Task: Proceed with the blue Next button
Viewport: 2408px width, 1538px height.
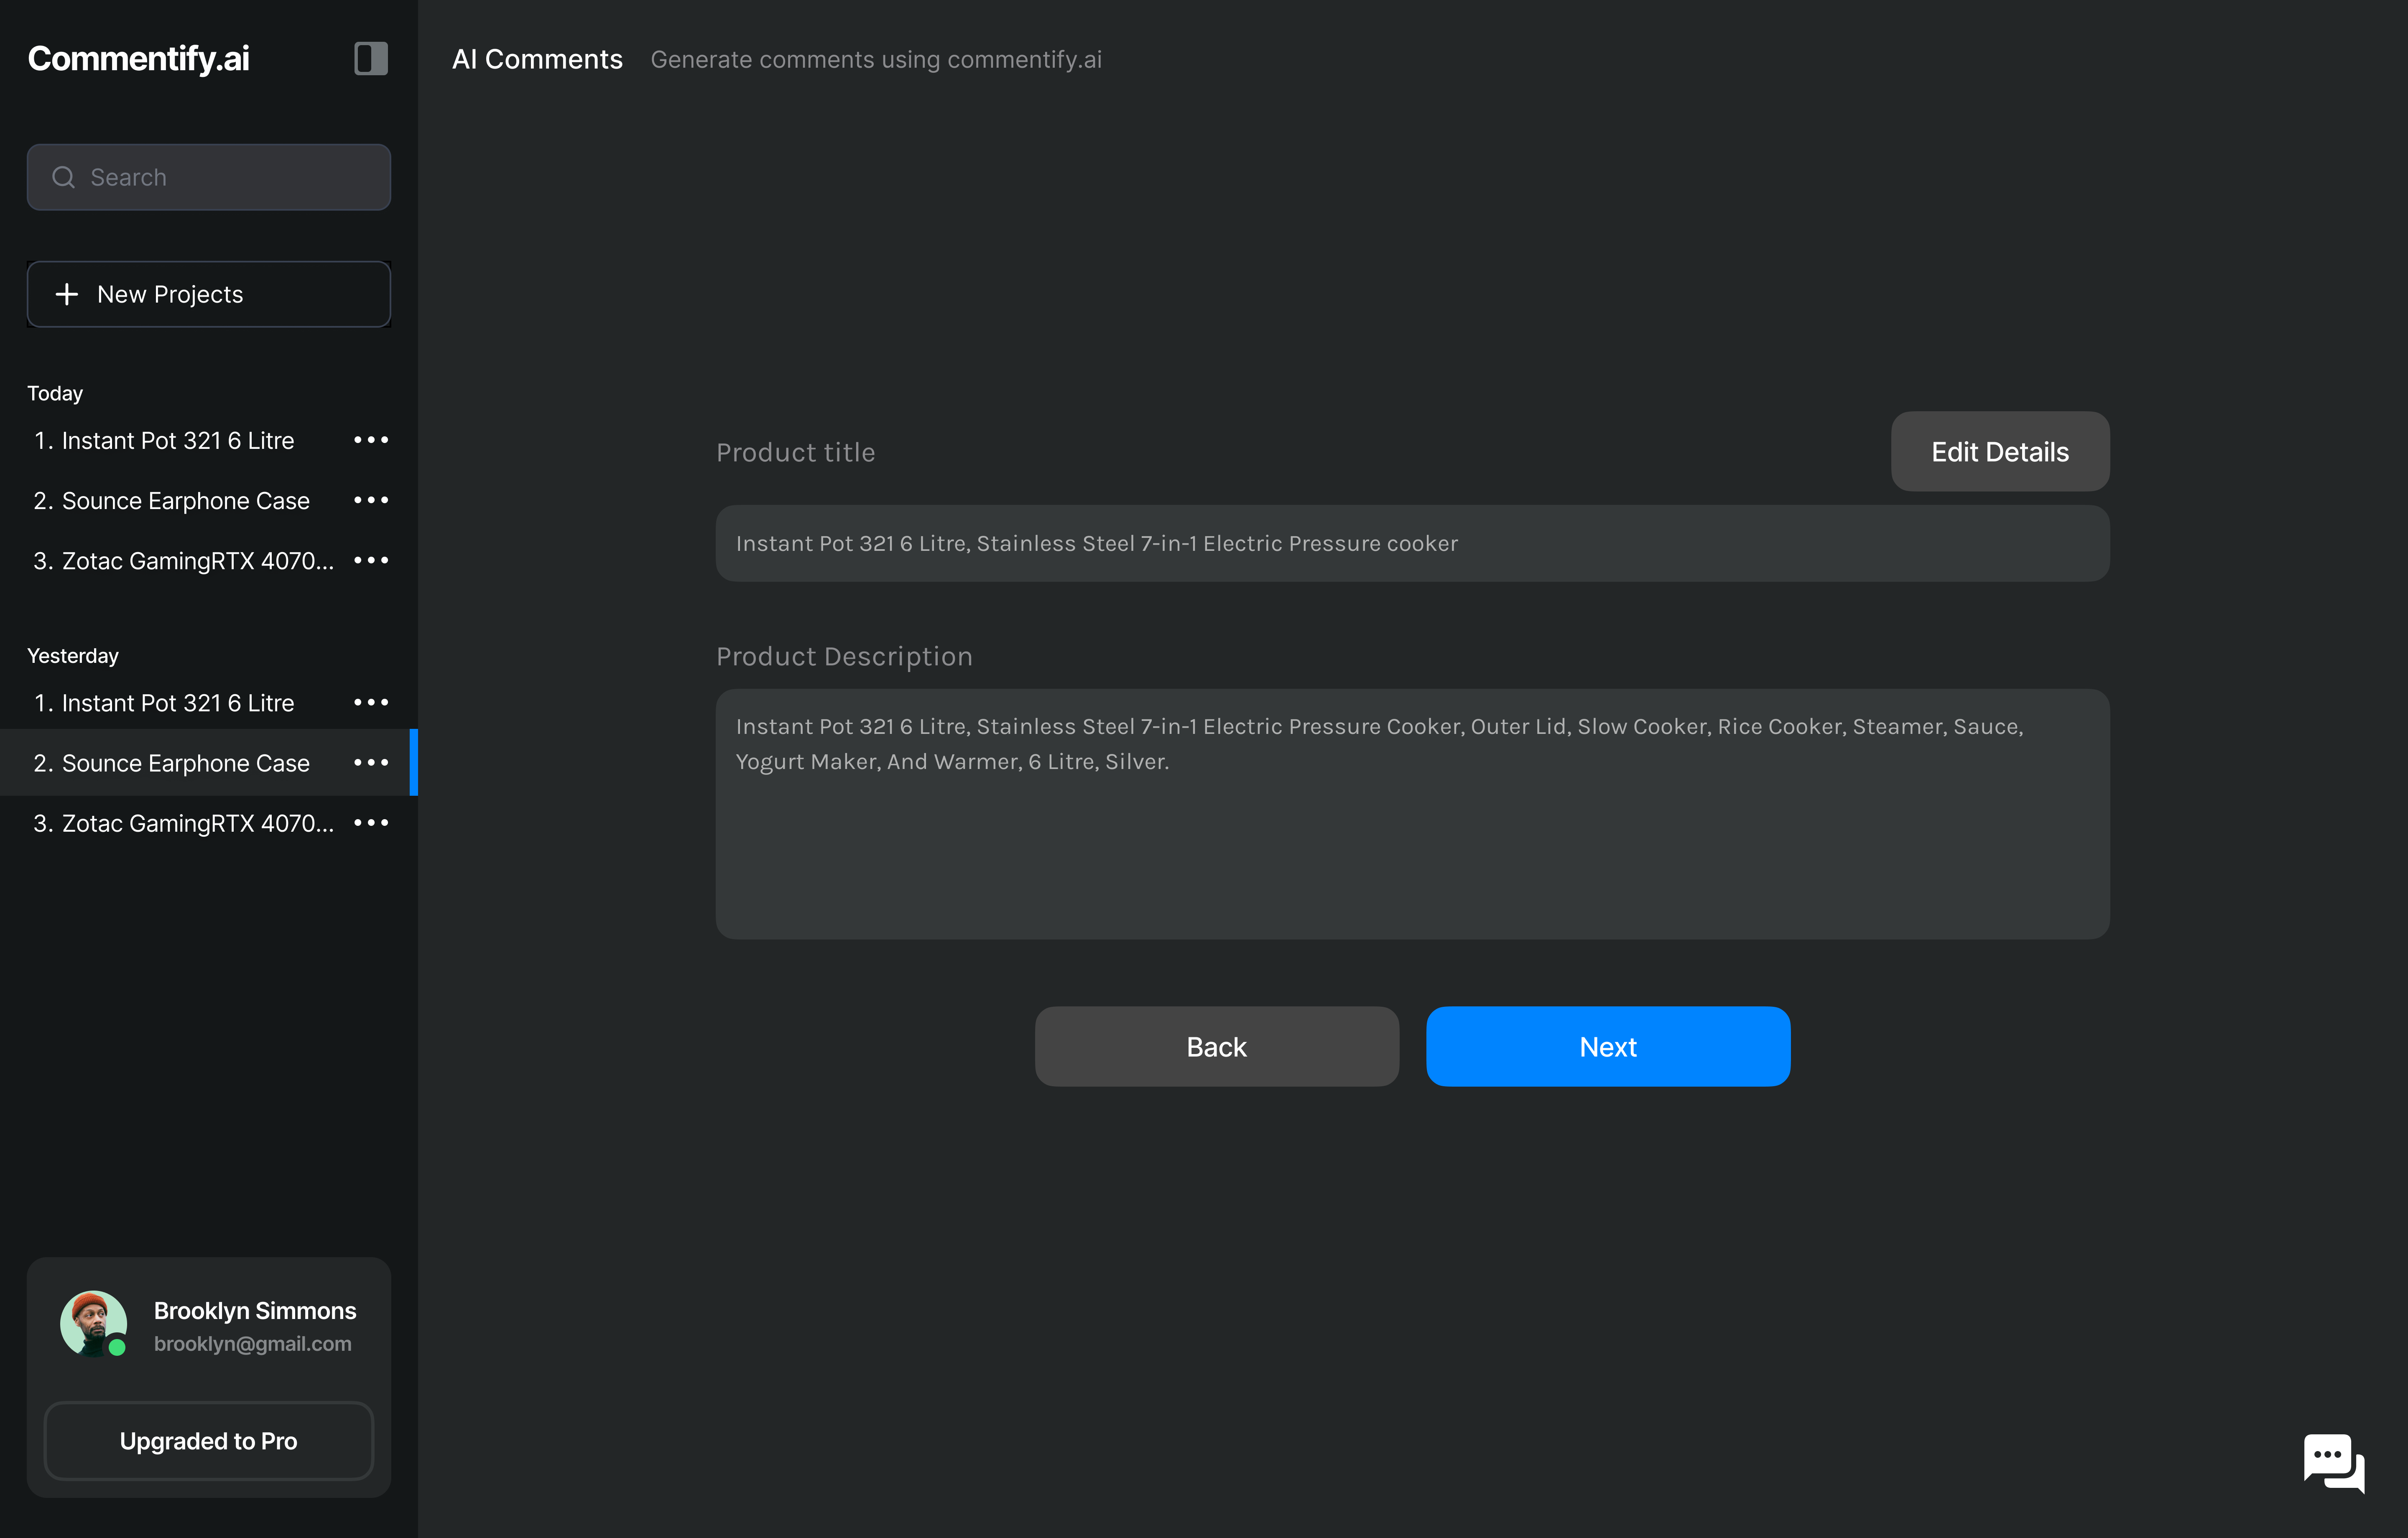Action: coord(1608,1046)
